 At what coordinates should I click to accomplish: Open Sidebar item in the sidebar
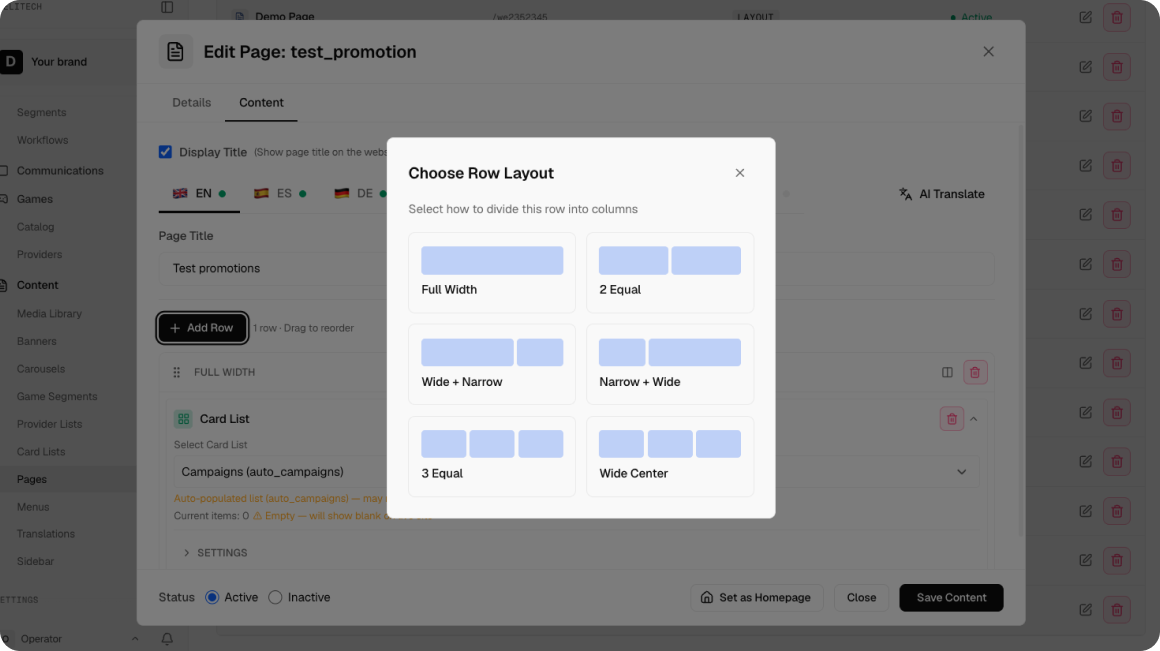36,561
